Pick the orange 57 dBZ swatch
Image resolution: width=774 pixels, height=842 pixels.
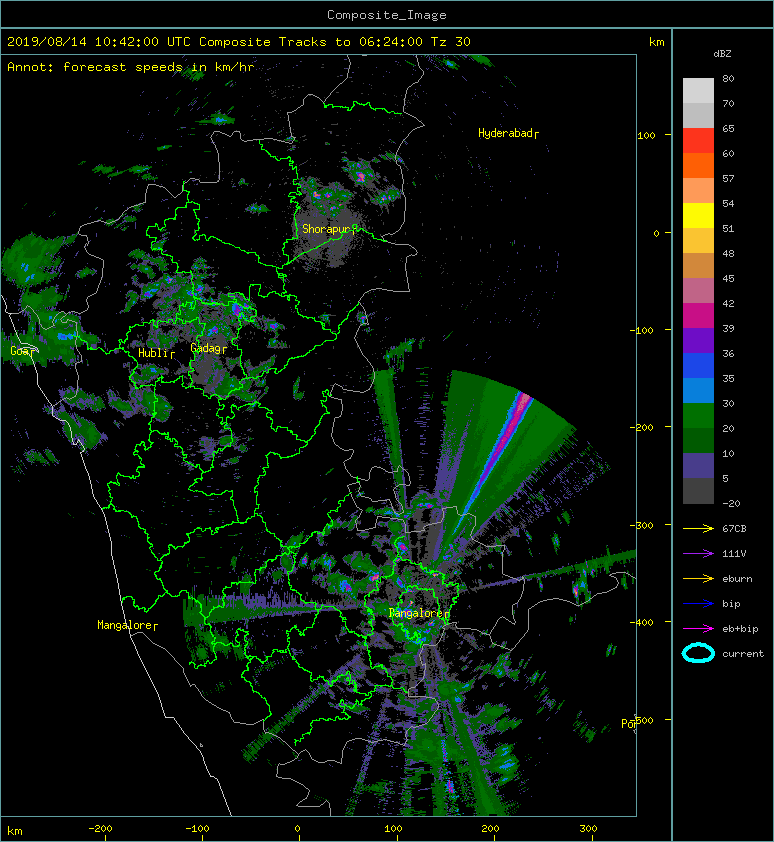pos(698,165)
